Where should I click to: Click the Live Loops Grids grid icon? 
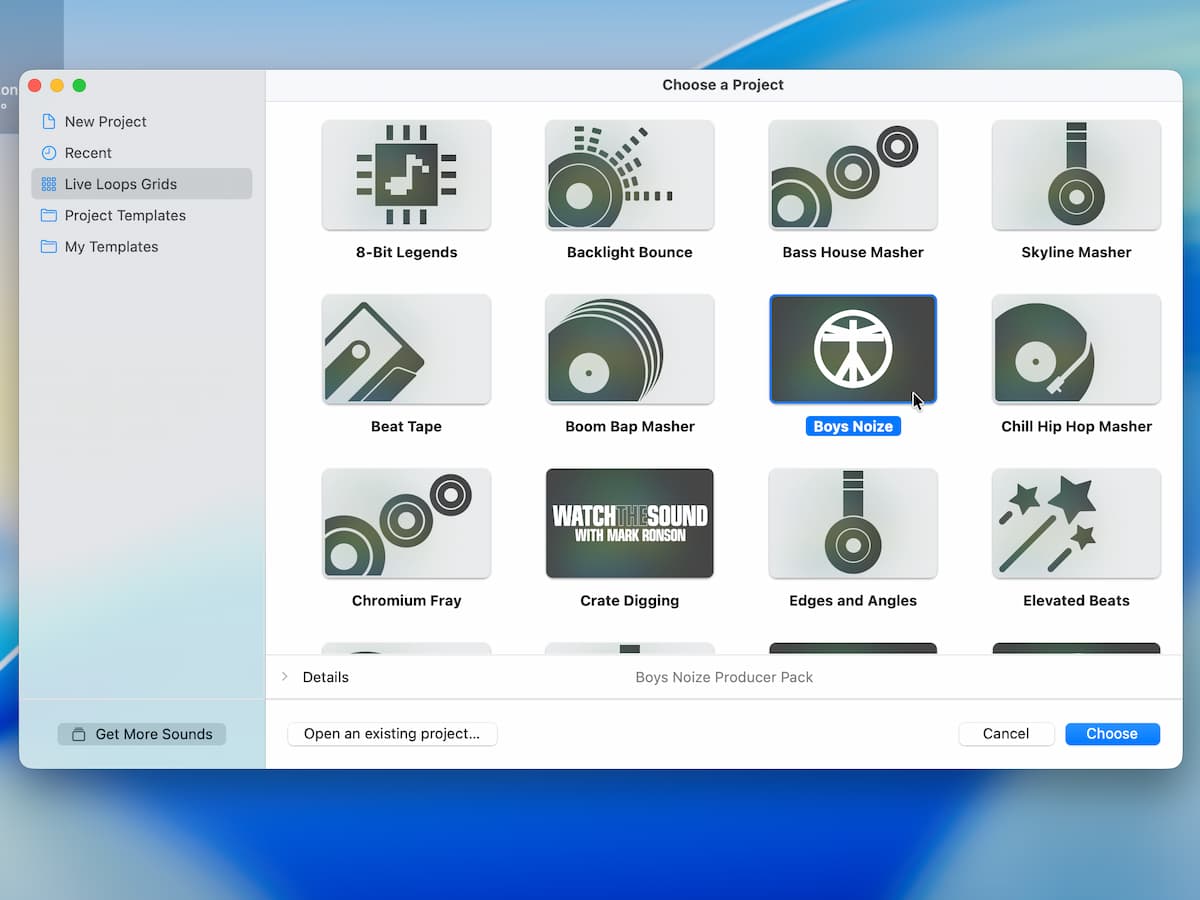tap(49, 184)
